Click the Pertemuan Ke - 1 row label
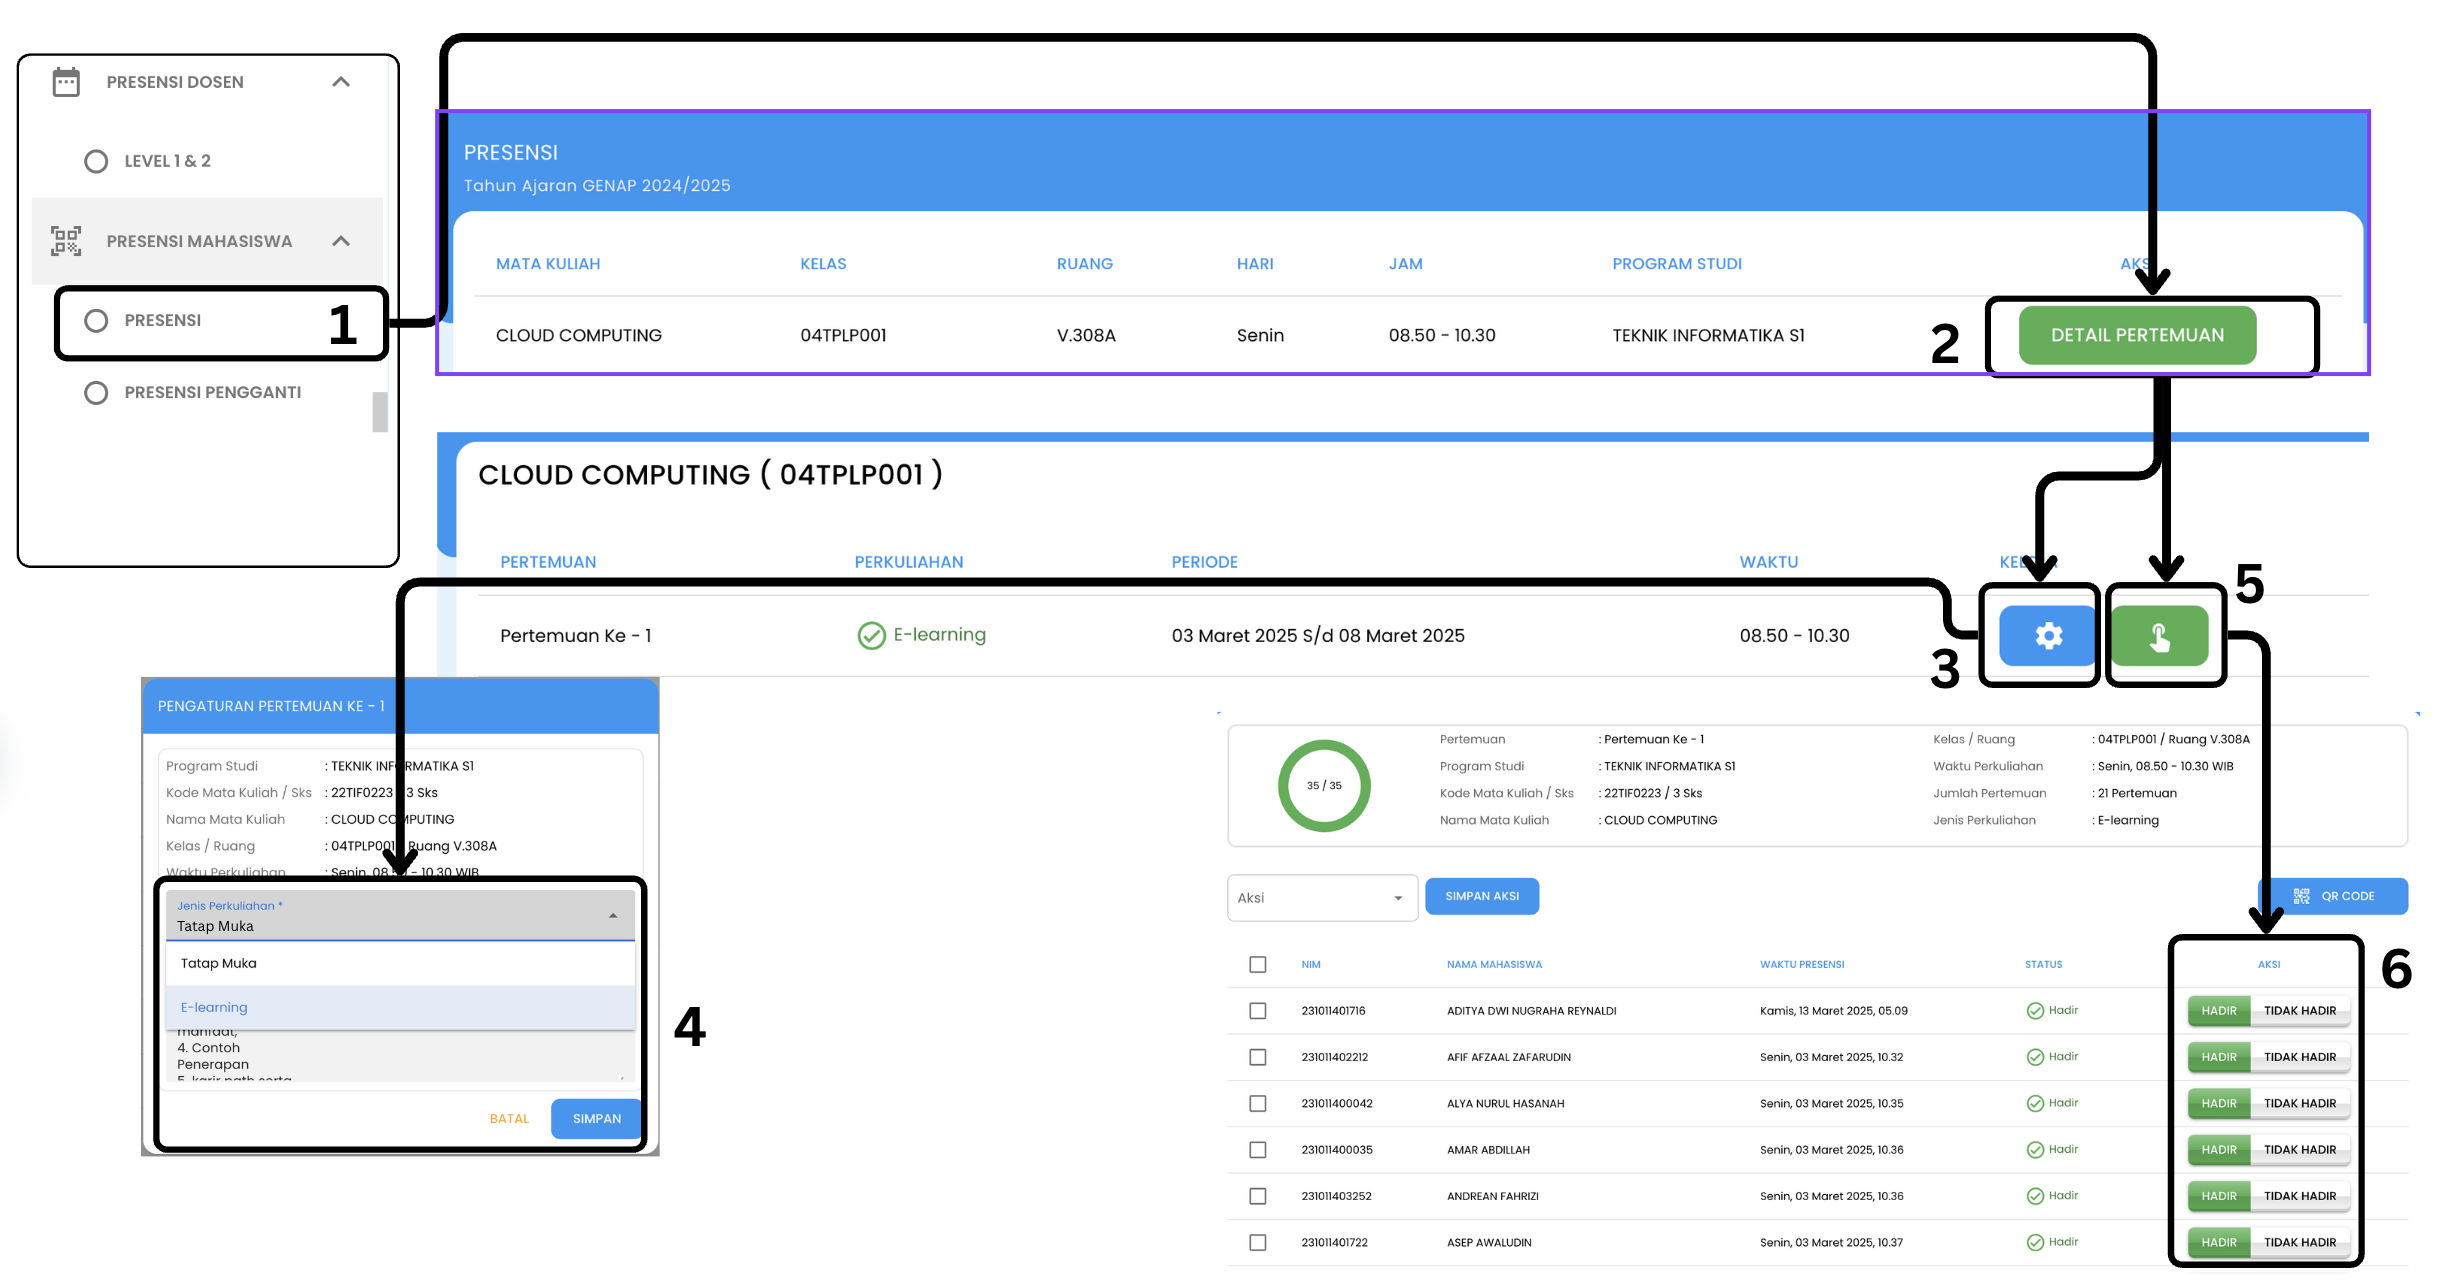 click(x=576, y=636)
